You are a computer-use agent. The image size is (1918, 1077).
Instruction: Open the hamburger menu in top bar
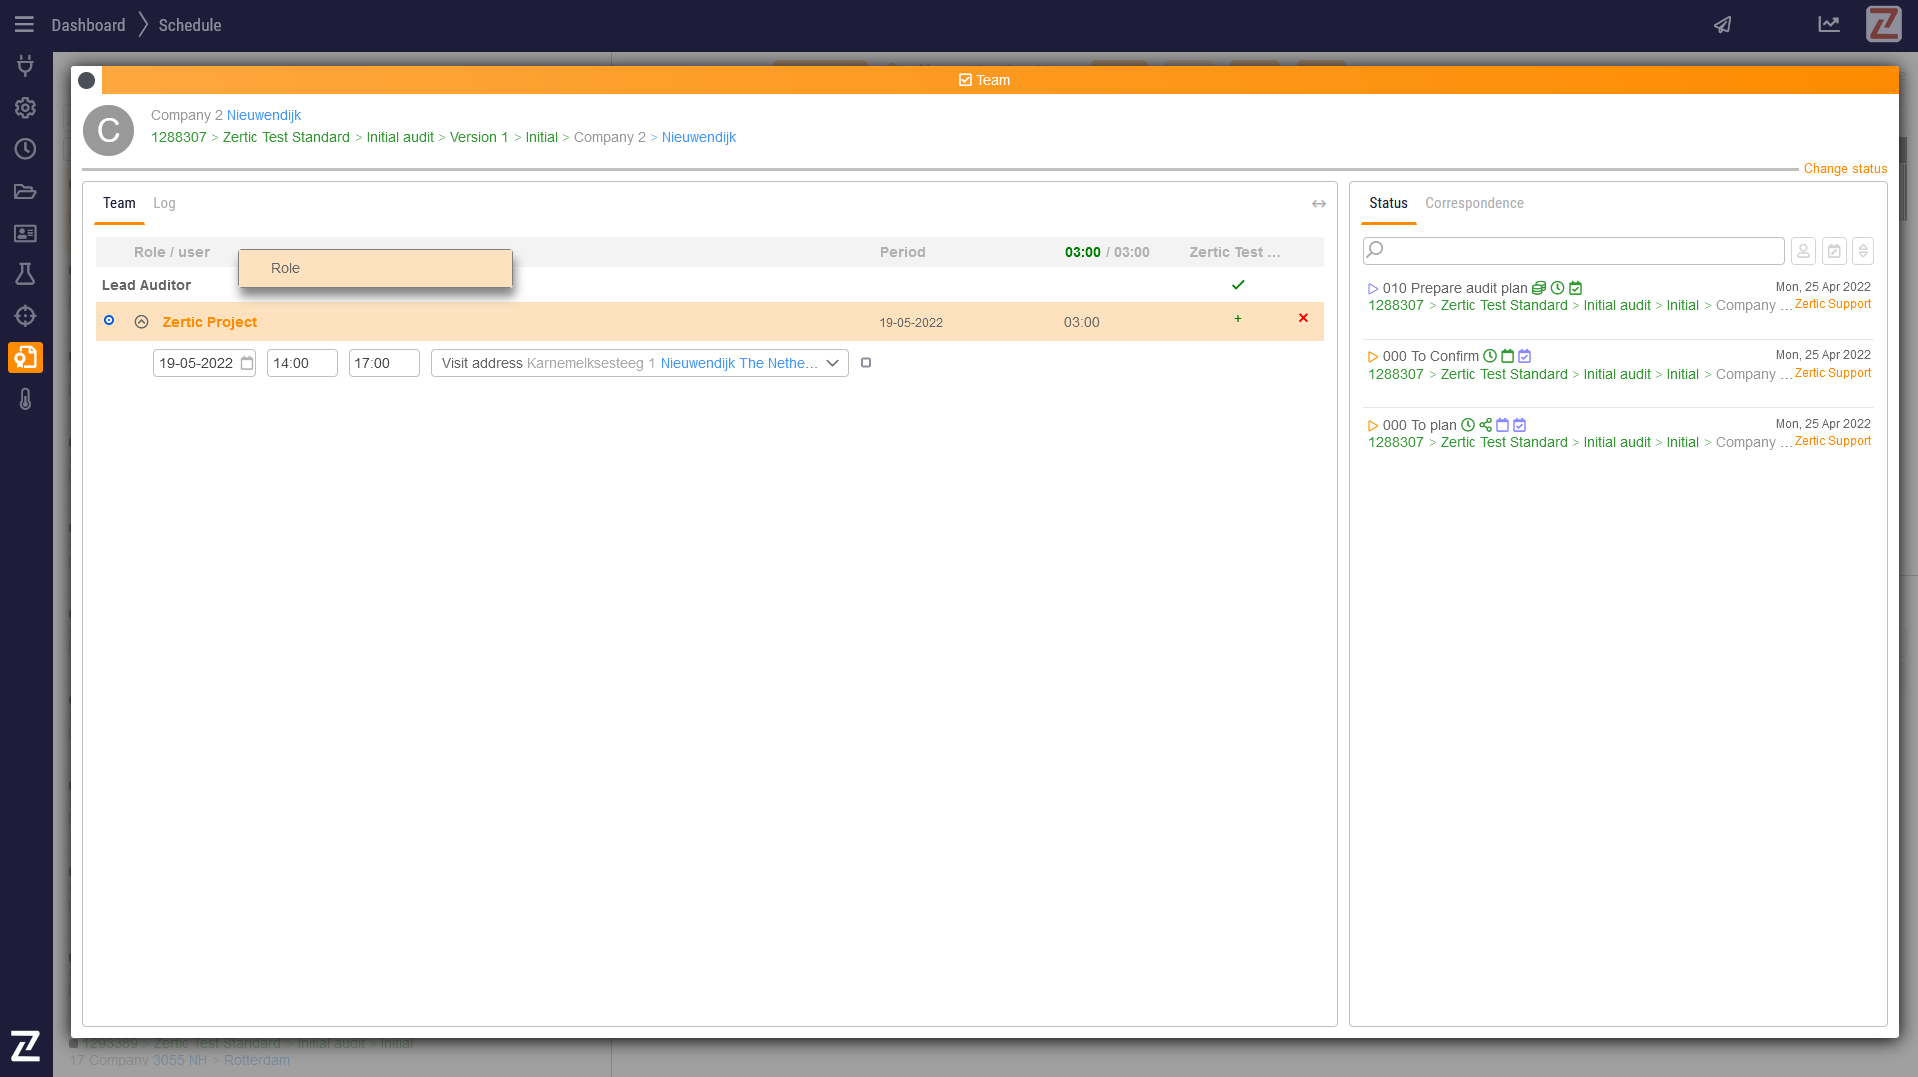(24, 25)
